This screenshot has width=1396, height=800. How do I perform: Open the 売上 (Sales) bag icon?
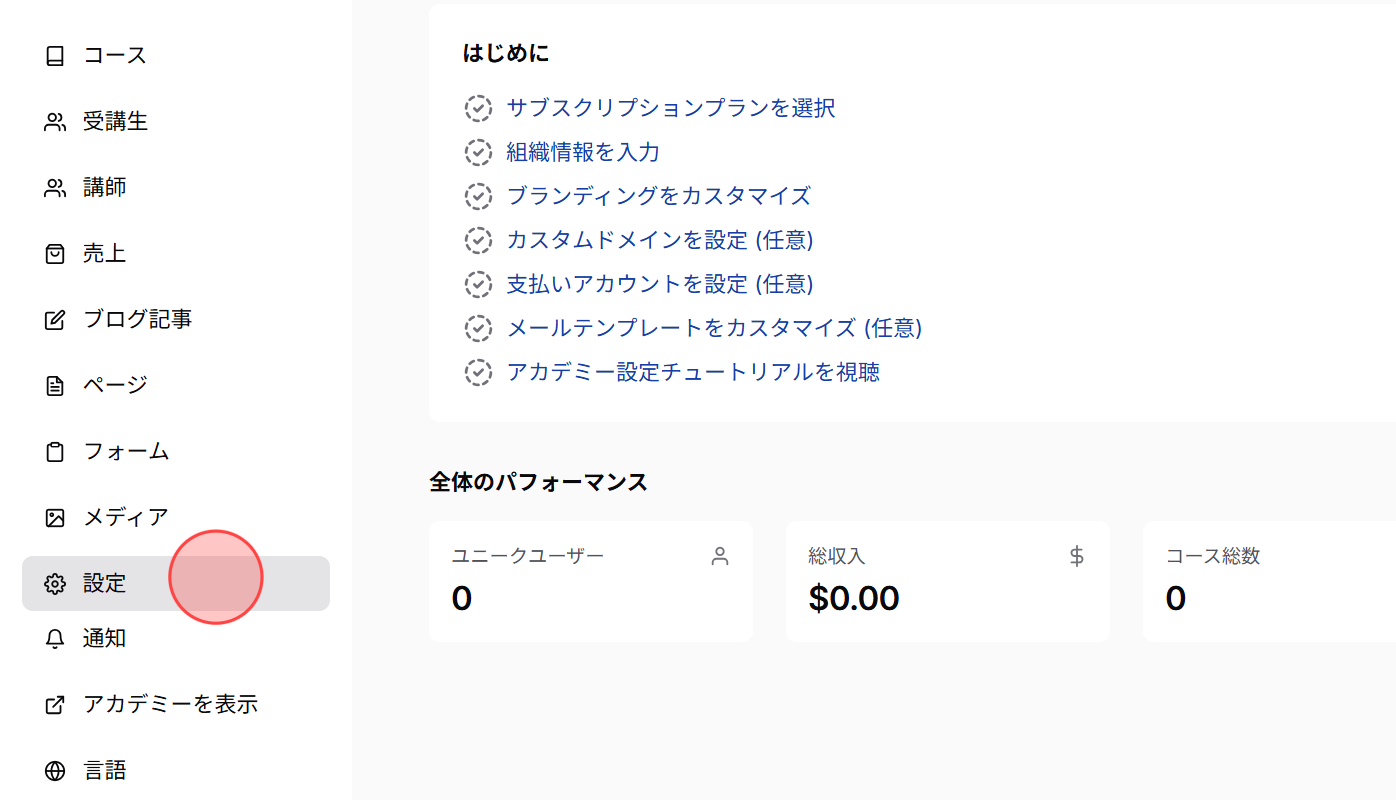53,253
